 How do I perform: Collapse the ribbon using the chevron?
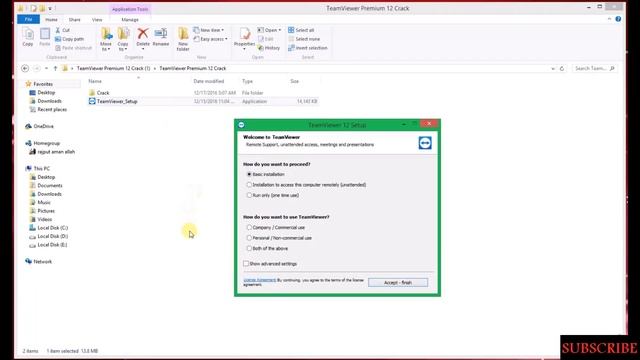pyautogui.click(x=609, y=19)
